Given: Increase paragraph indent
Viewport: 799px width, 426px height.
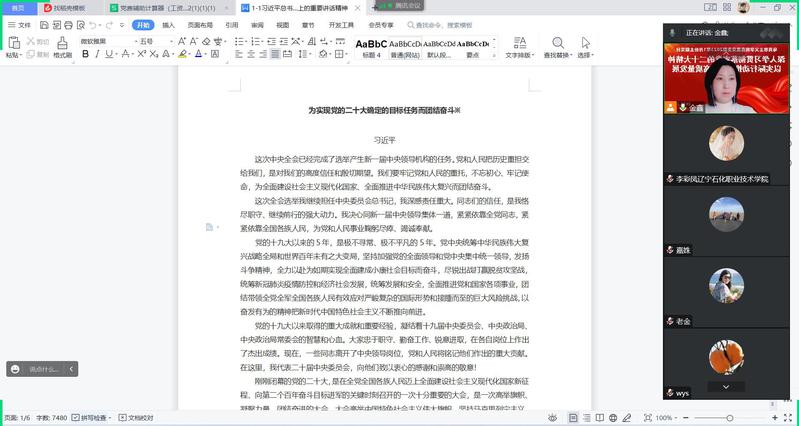Looking at the screenshot, I should 284,41.
